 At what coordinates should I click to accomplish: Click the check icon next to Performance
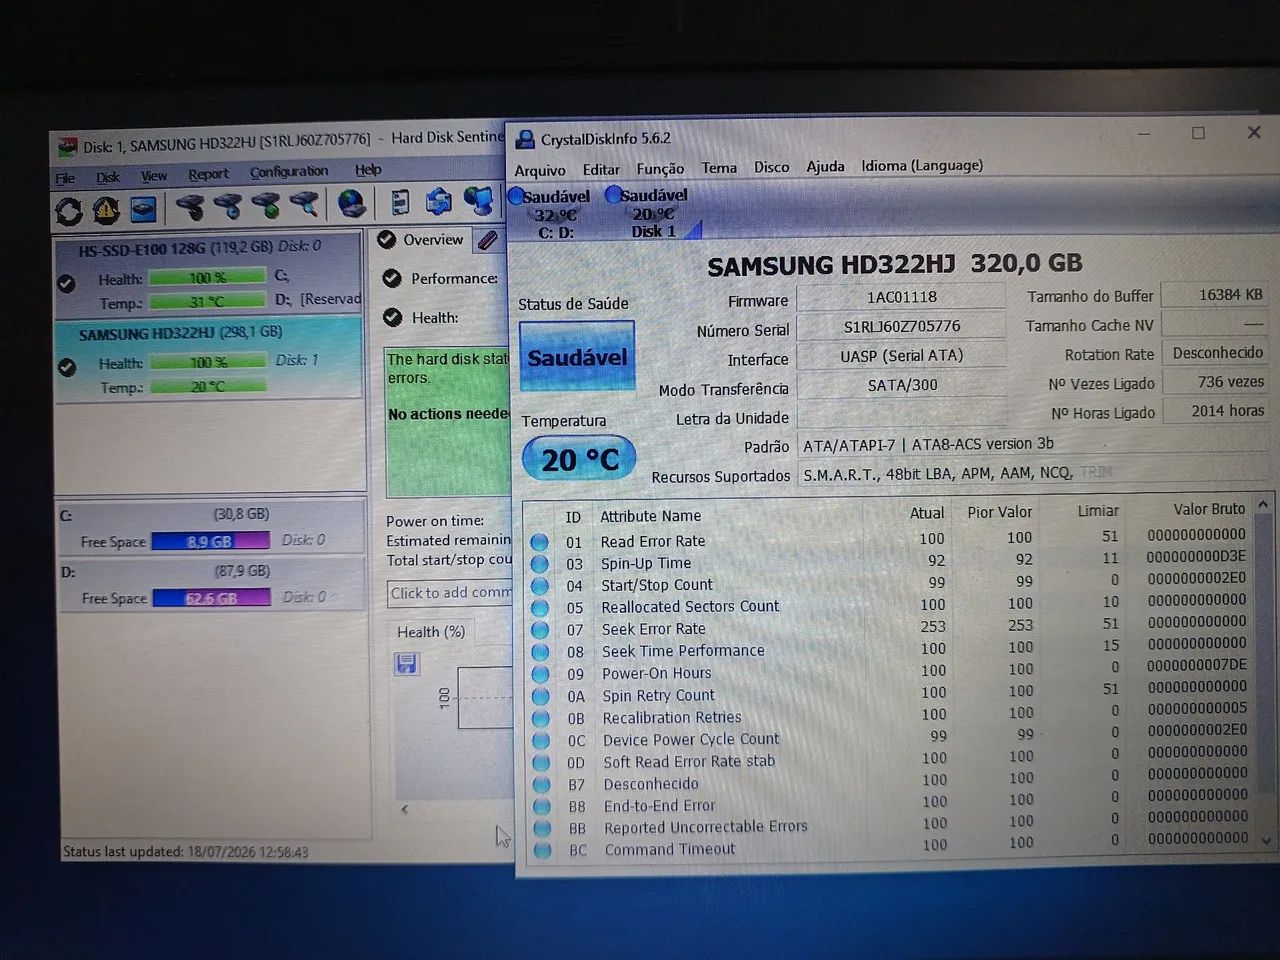[392, 279]
